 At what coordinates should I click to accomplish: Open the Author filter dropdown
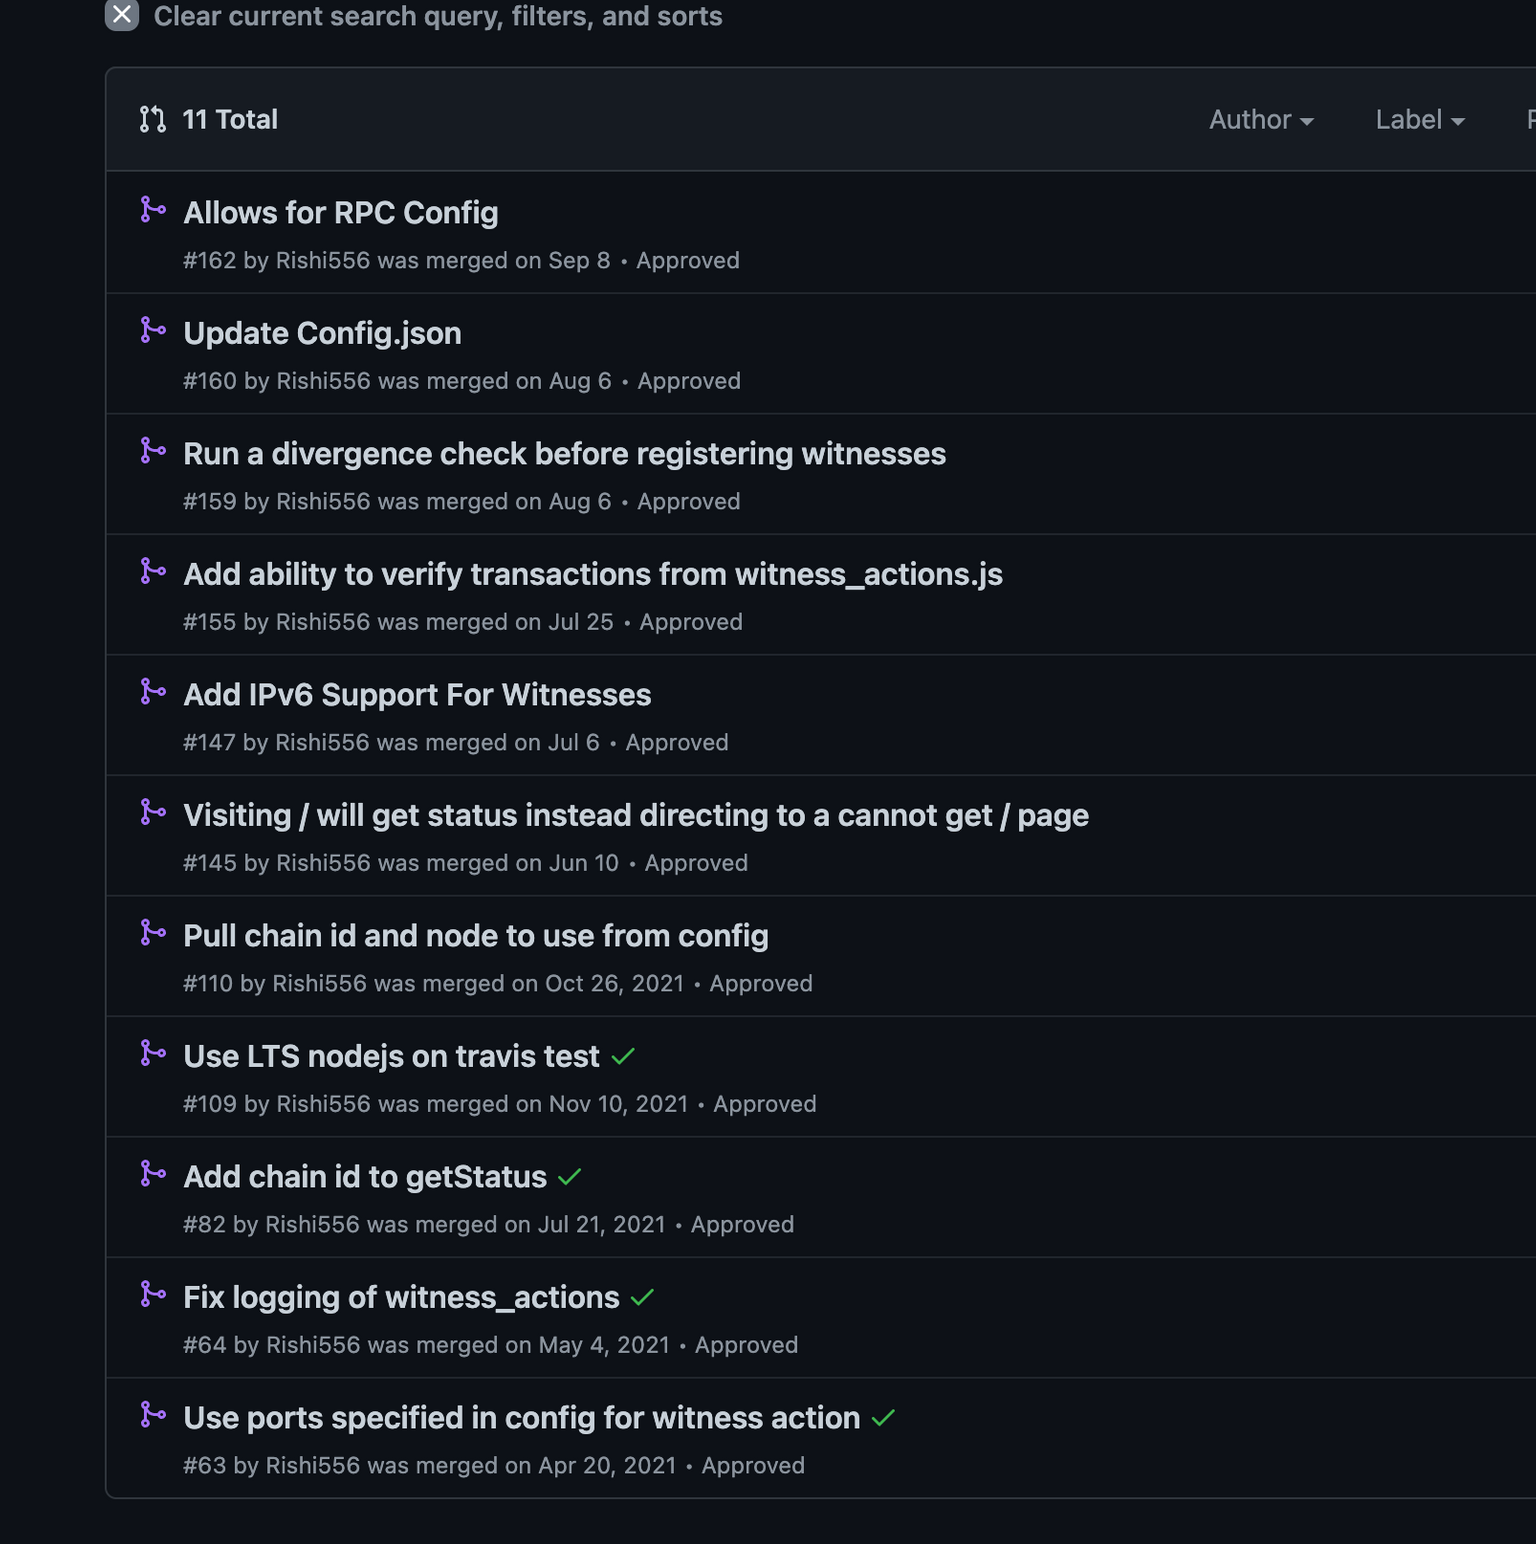pyautogui.click(x=1261, y=120)
